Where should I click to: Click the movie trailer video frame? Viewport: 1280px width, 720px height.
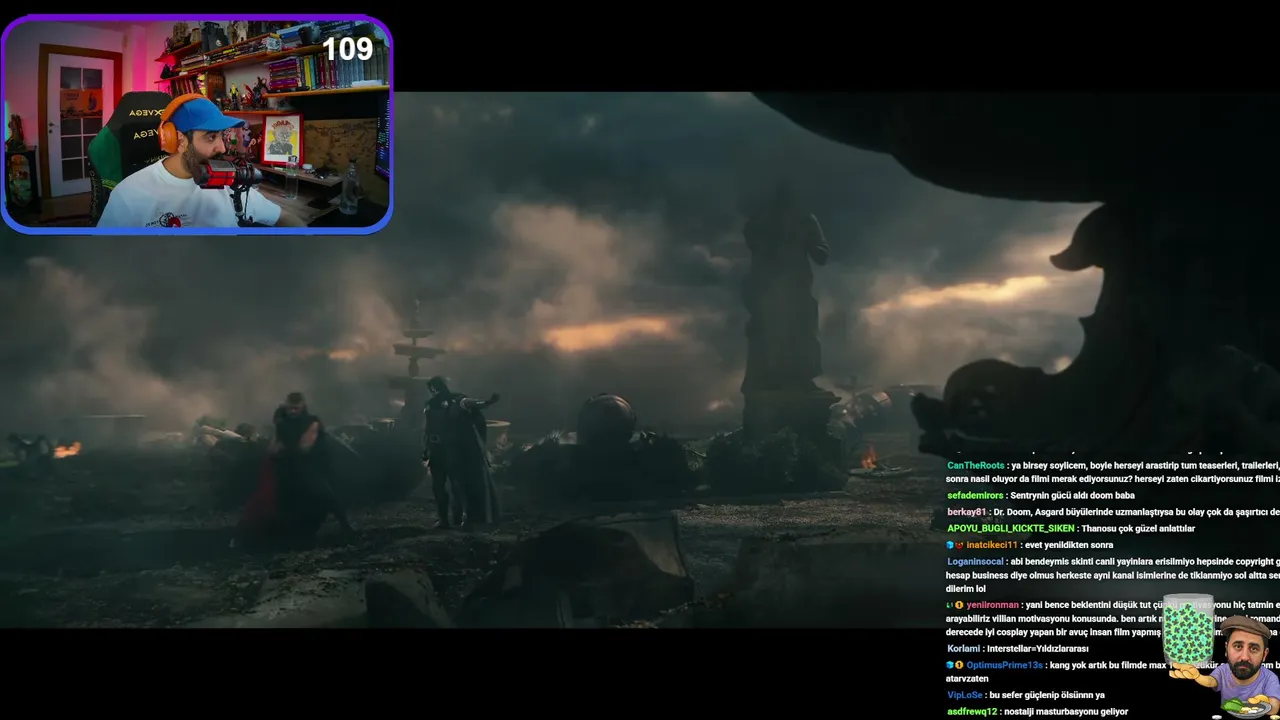click(640, 360)
